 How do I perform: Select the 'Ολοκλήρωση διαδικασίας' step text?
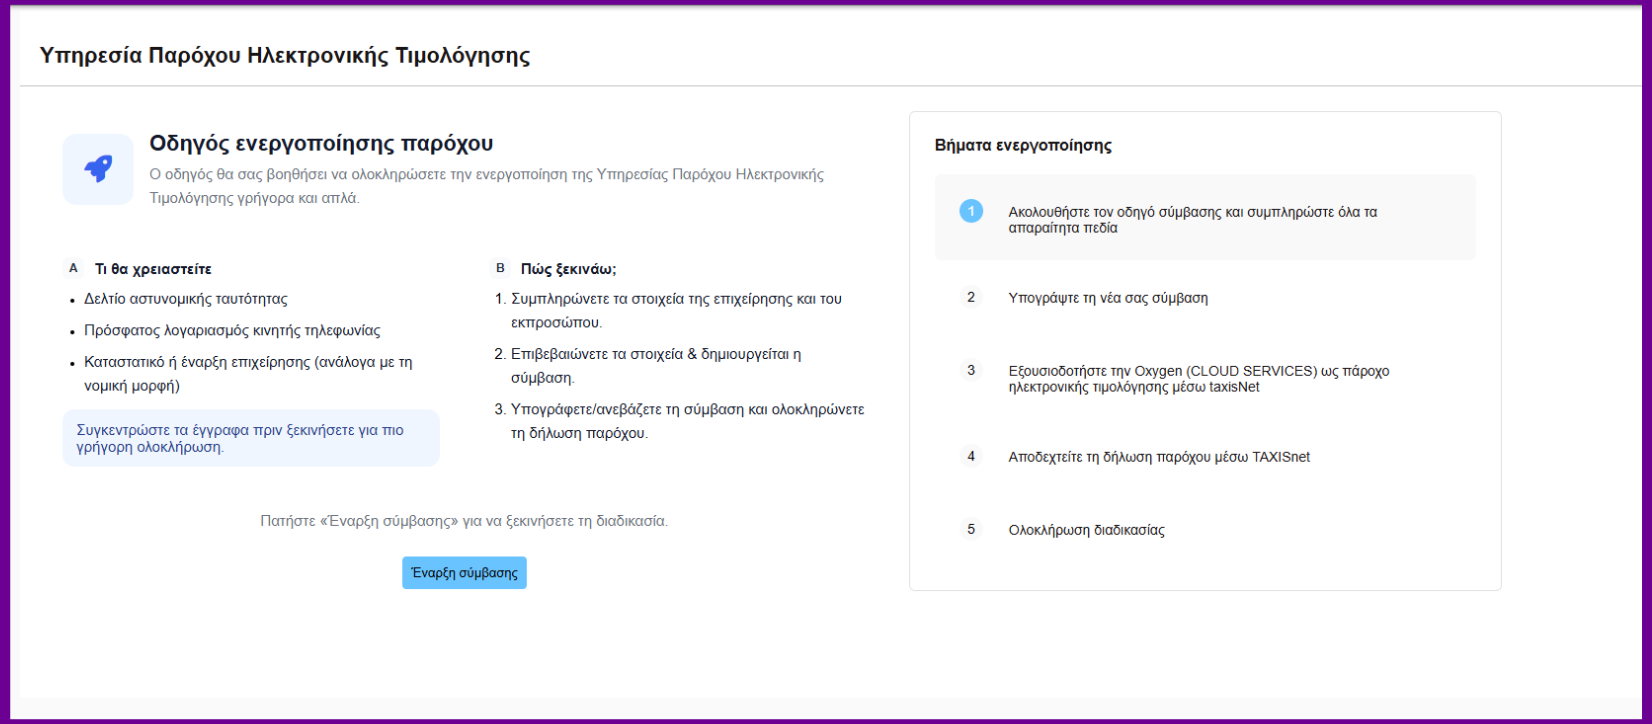(x=1086, y=530)
